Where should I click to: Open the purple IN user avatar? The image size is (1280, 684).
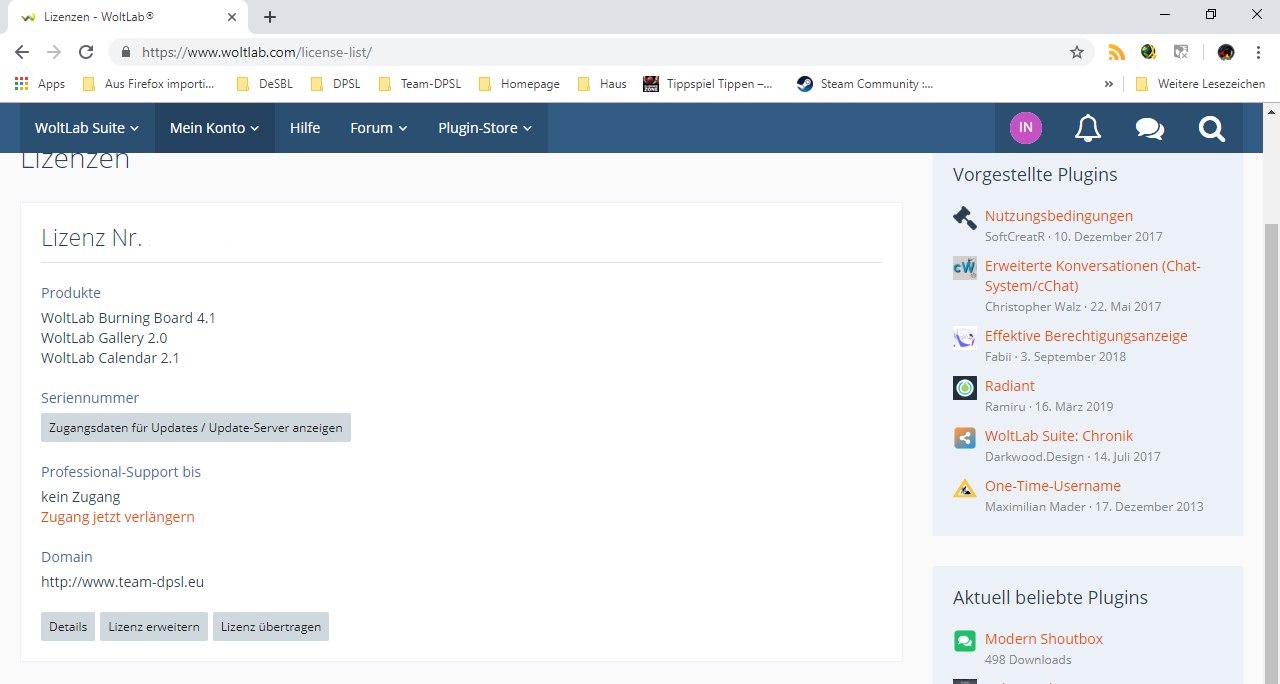pos(1025,128)
